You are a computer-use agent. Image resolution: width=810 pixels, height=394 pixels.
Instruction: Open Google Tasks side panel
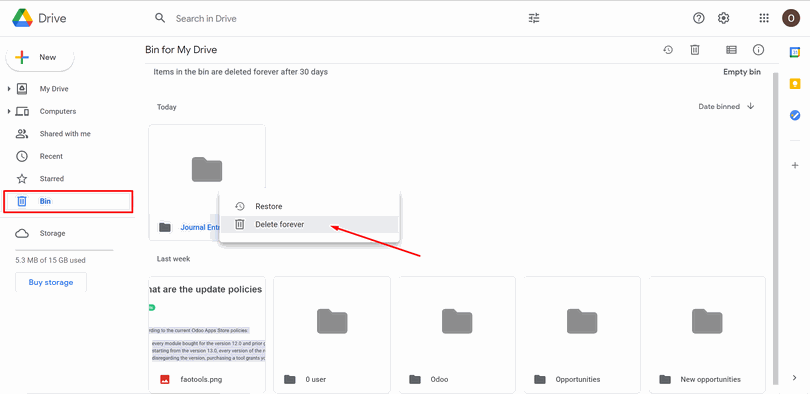pyautogui.click(x=795, y=116)
